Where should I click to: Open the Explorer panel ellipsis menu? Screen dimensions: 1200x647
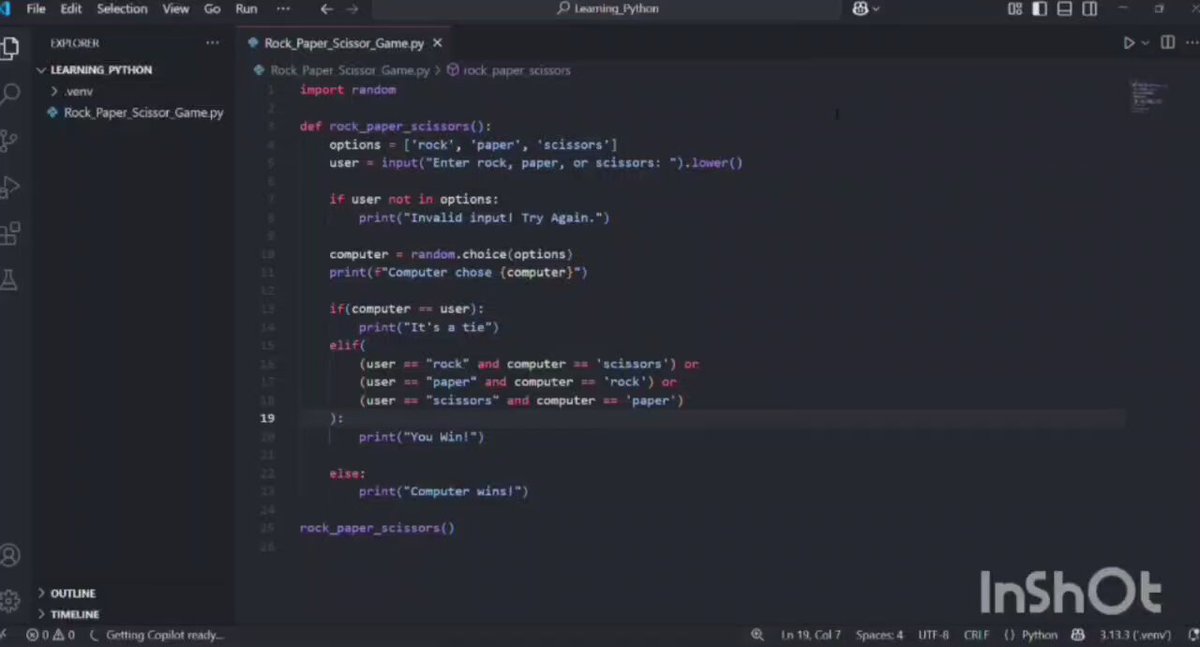(212, 43)
